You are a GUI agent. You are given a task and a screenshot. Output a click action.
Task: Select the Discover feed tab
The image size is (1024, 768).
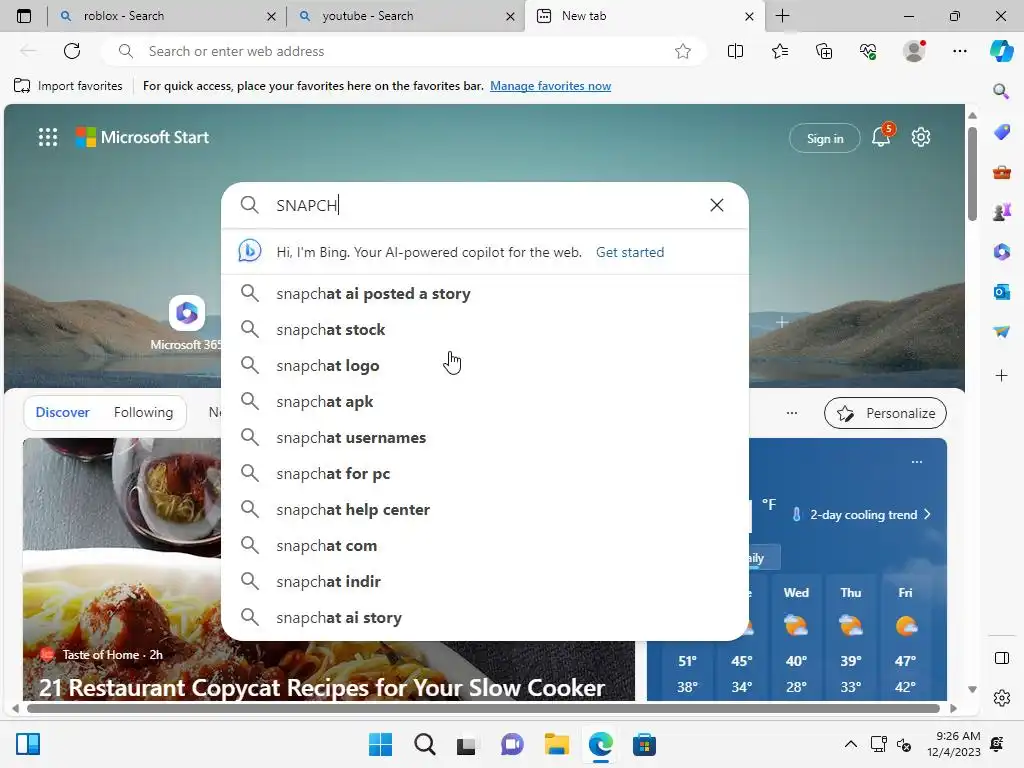(62, 412)
